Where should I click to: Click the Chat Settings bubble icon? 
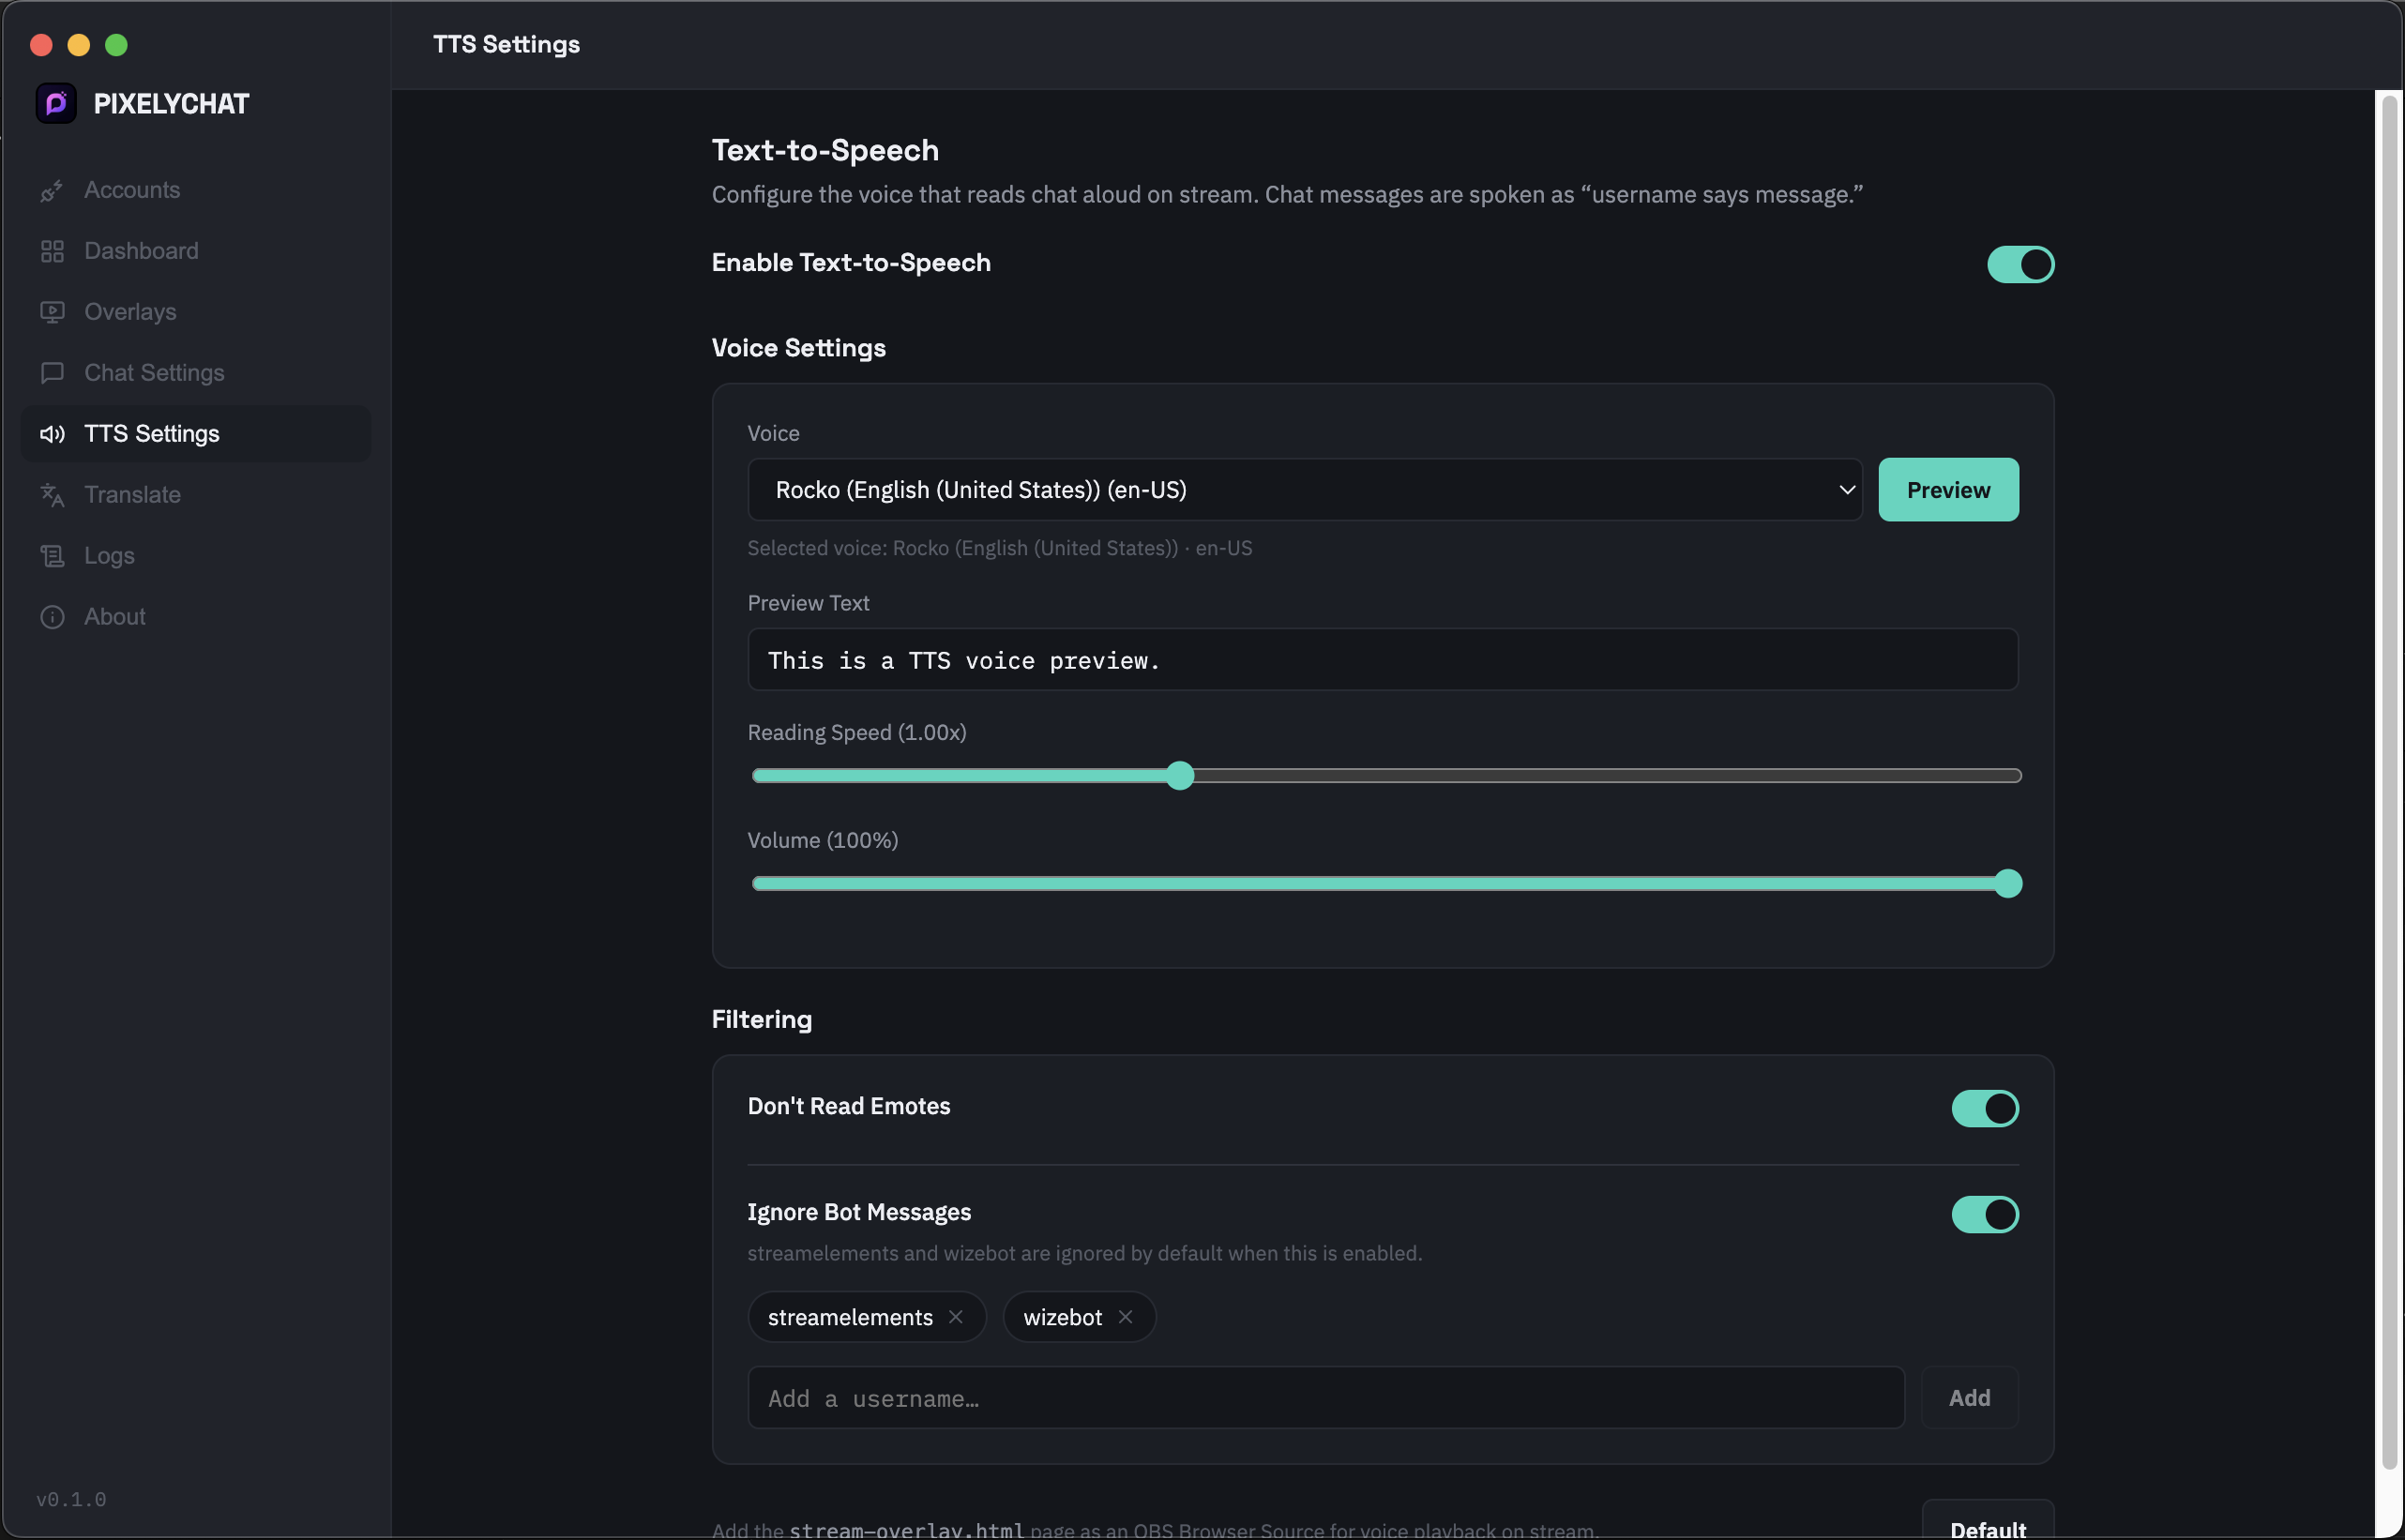(x=52, y=373)
